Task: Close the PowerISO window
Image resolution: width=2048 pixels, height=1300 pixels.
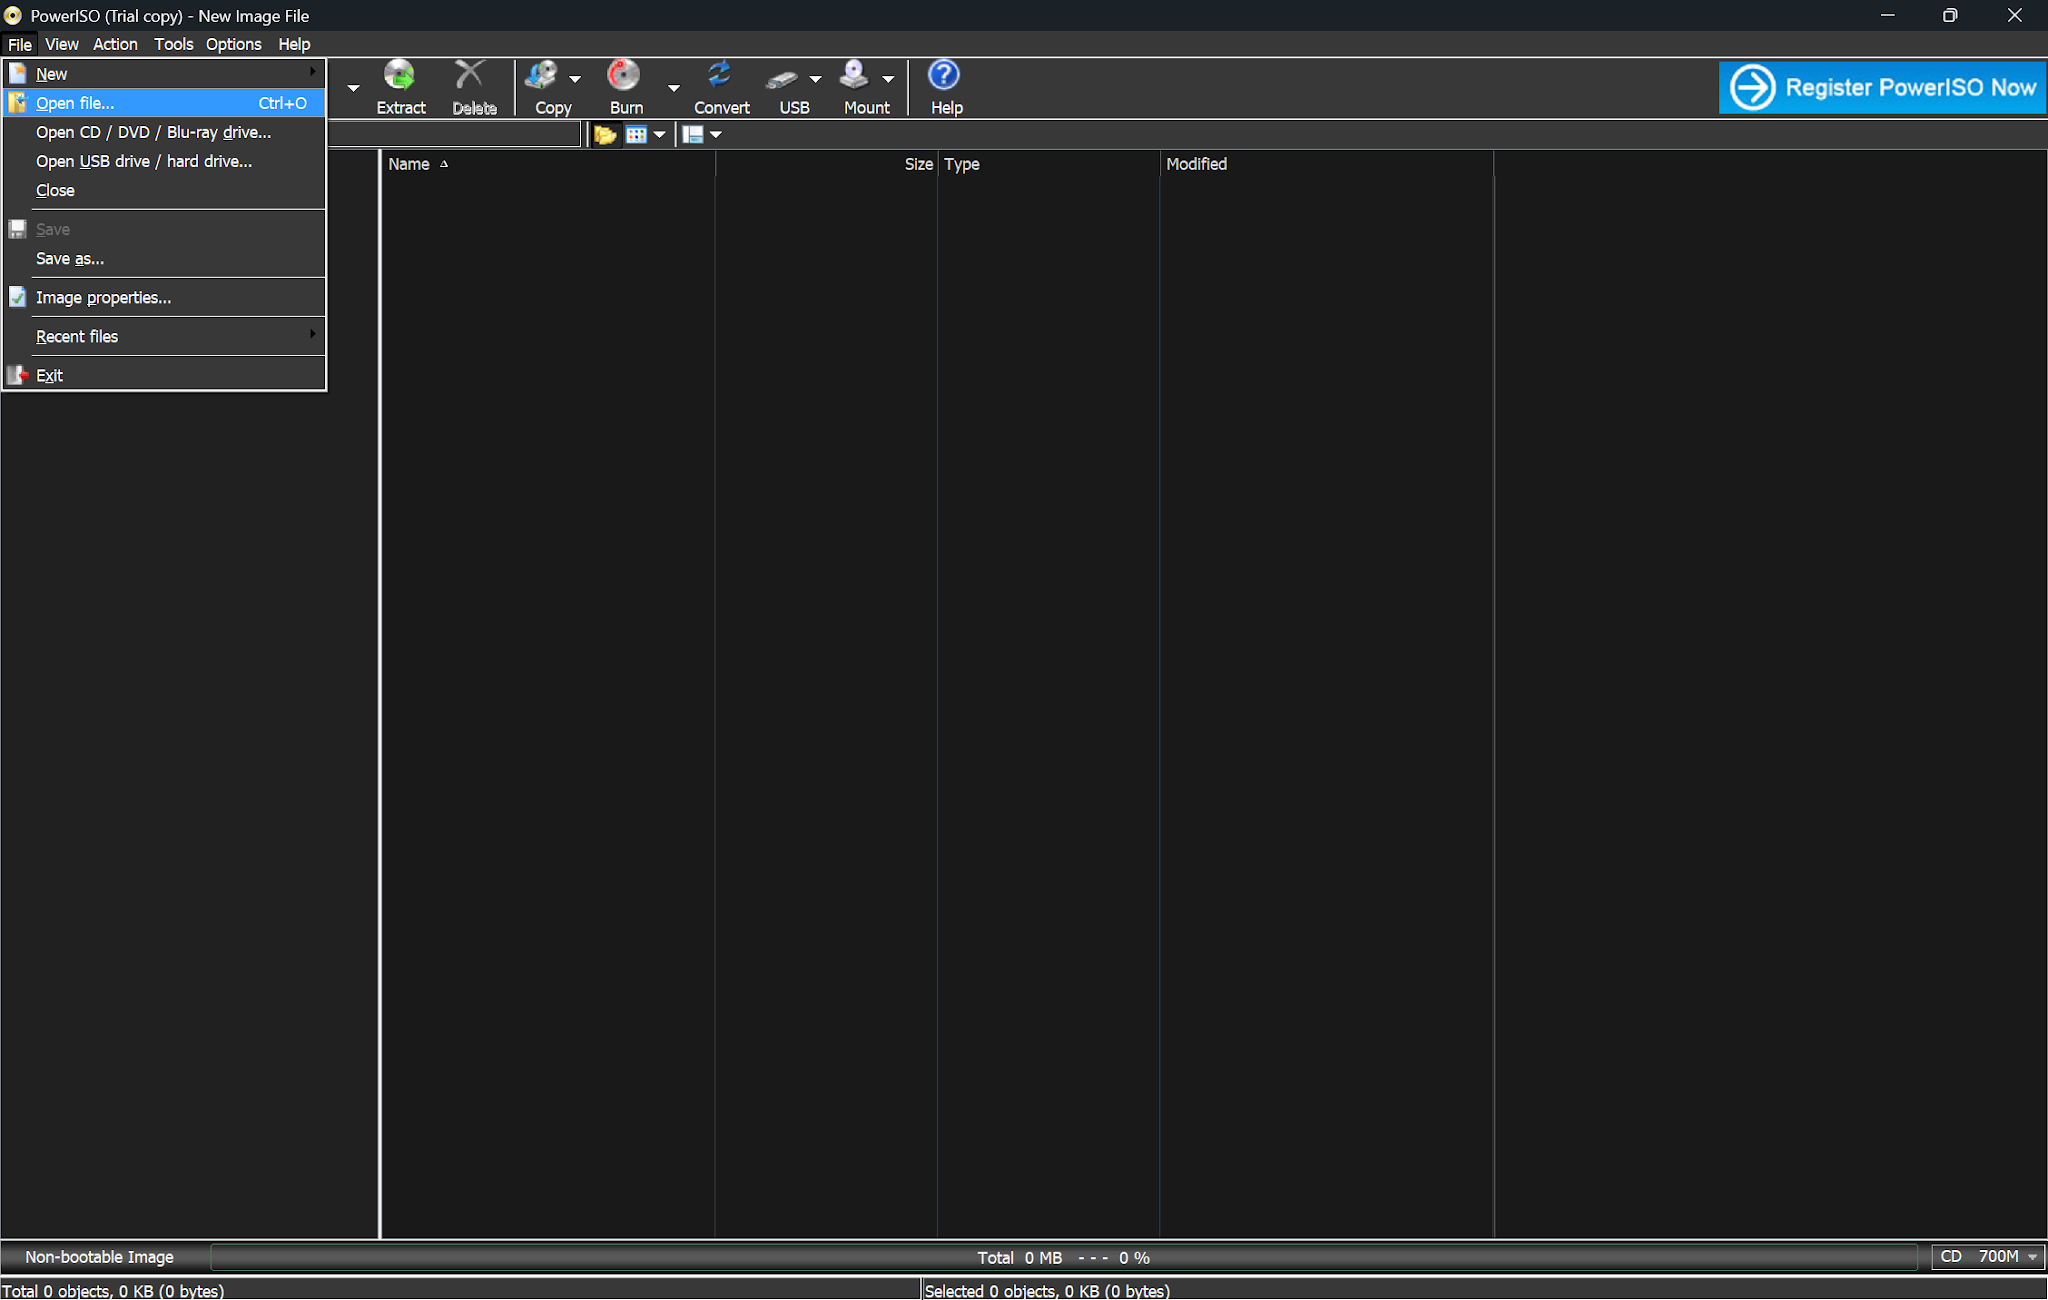Action: (2015, 16)
